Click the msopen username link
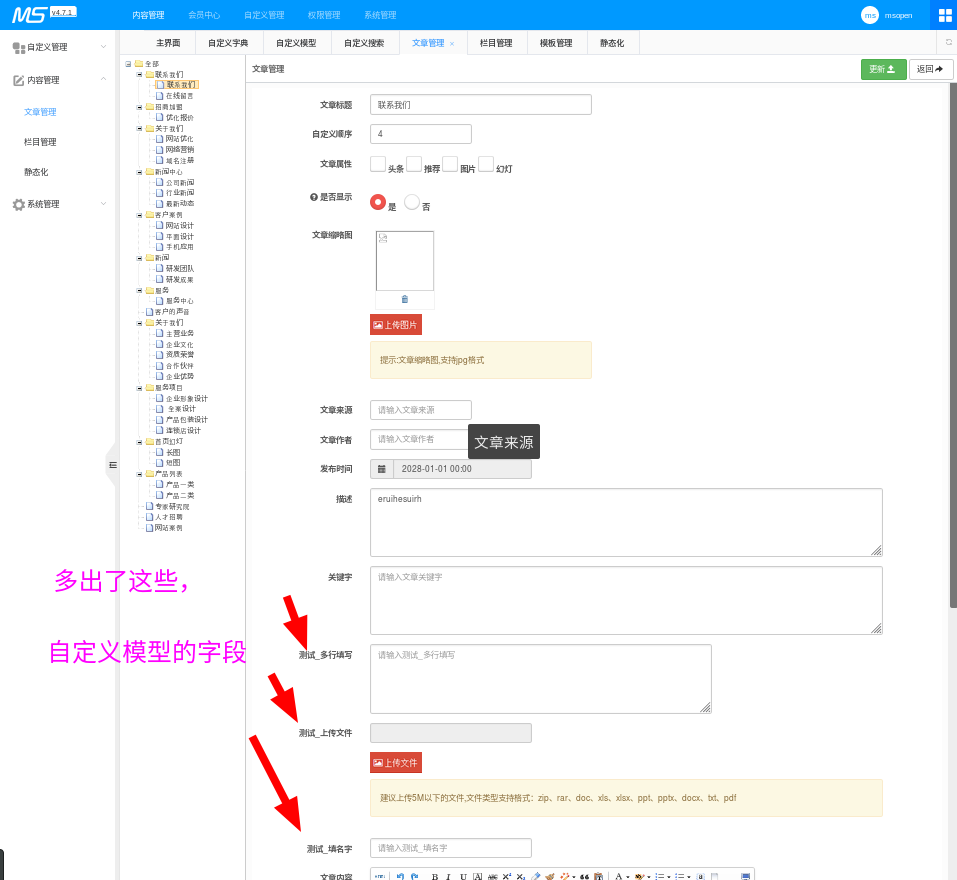This screenshot has width=957, height=880. click(x=898, y=15)
